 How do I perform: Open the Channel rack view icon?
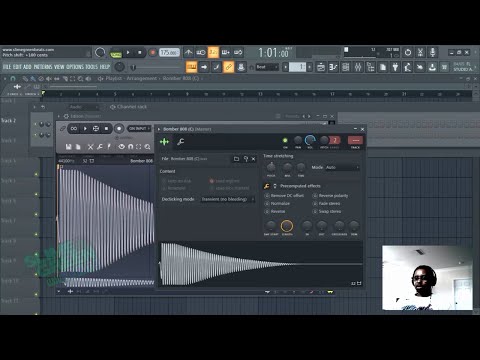[346, 67]
